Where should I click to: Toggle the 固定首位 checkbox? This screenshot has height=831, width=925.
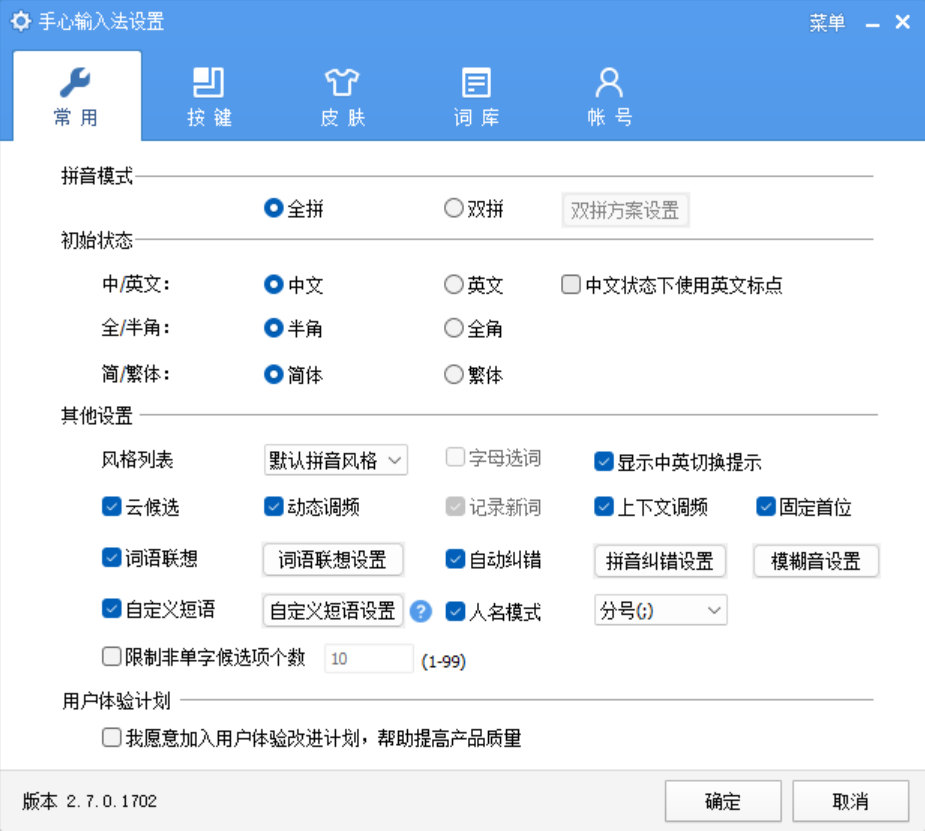(x=804, y=507)
